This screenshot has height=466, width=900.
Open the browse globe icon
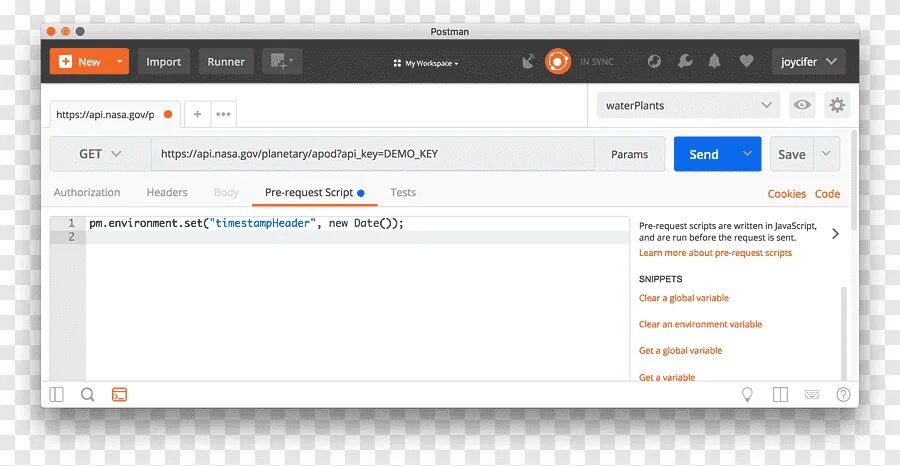654,61
